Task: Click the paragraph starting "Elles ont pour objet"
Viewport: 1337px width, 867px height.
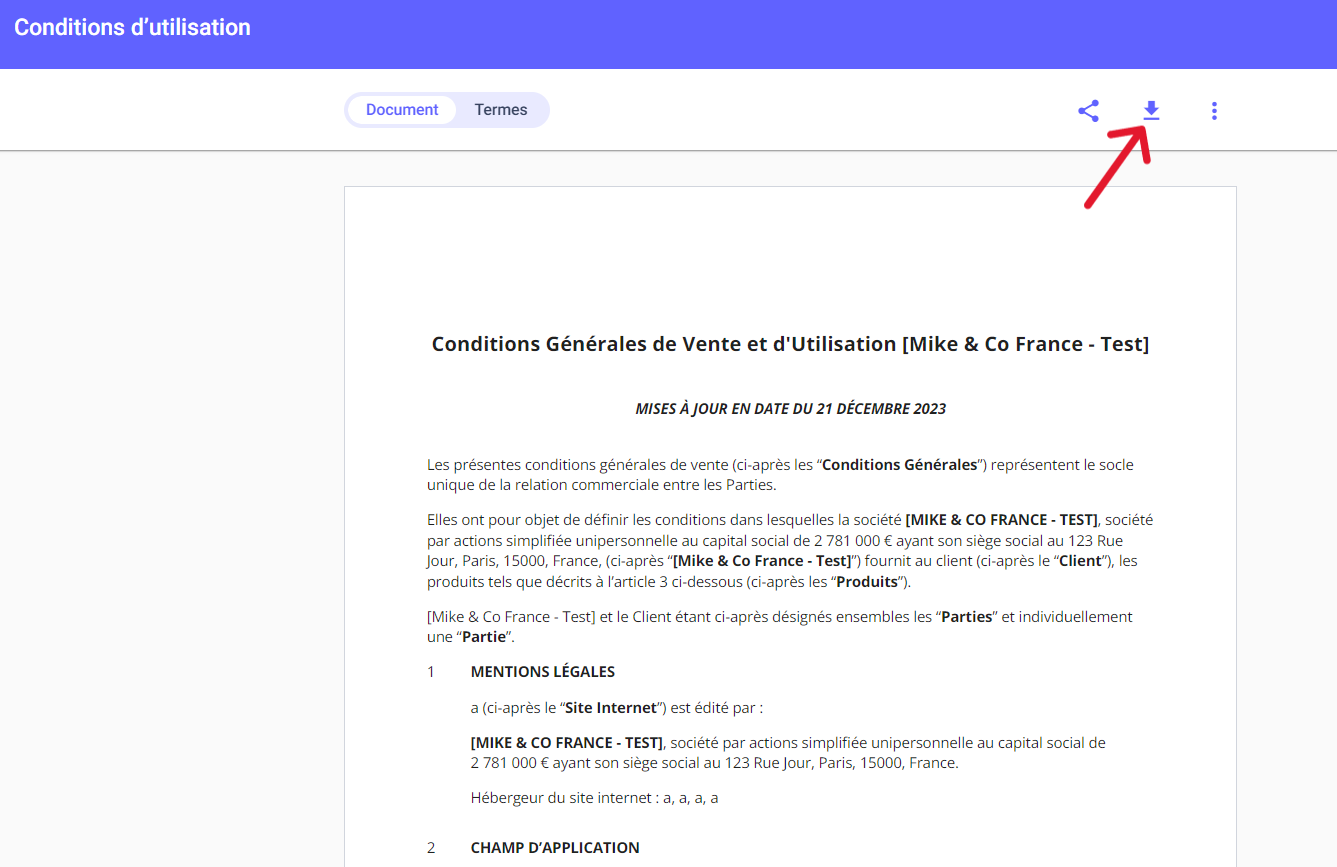Action: [780, 551]
